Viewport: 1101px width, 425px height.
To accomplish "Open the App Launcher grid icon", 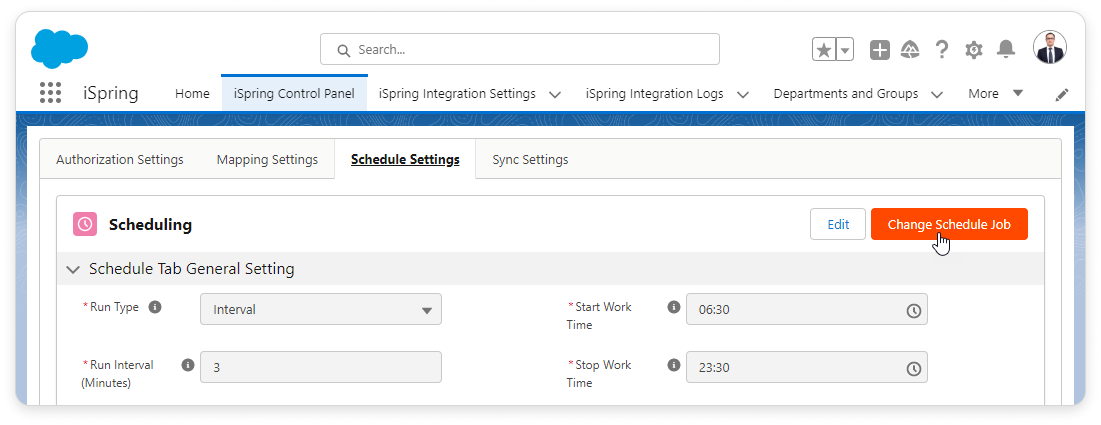I will pos(50,93).
